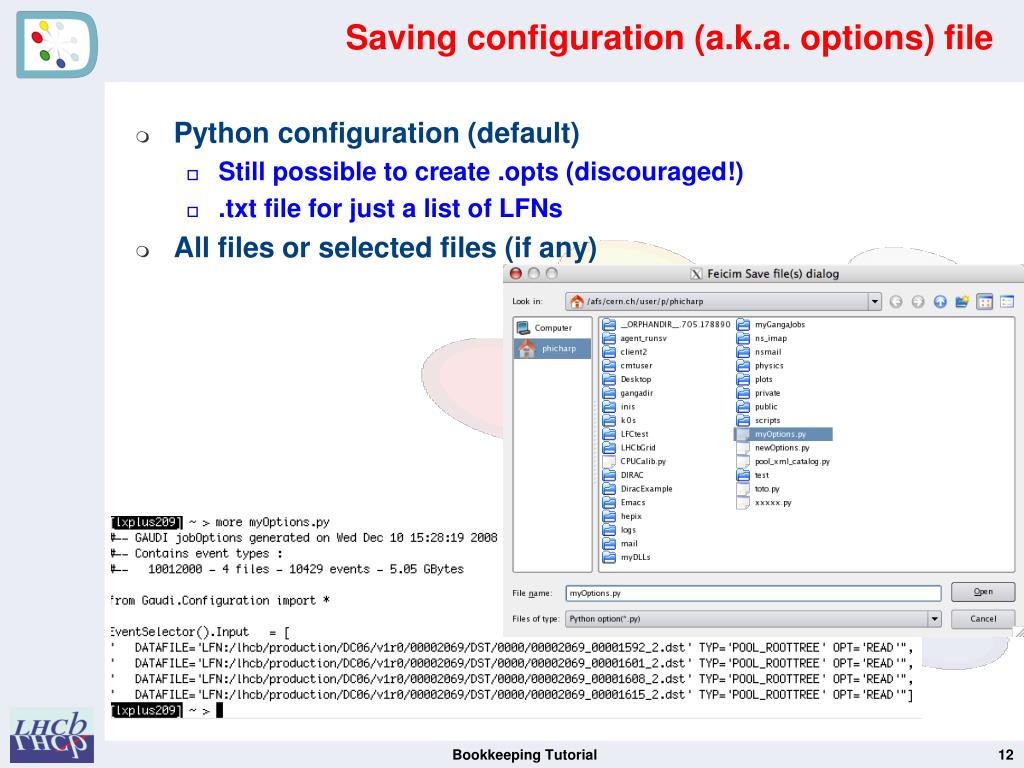Select the highlighted myOptions.py file
The width and height of the screenshot is (1024, 768).
point(783,434)
